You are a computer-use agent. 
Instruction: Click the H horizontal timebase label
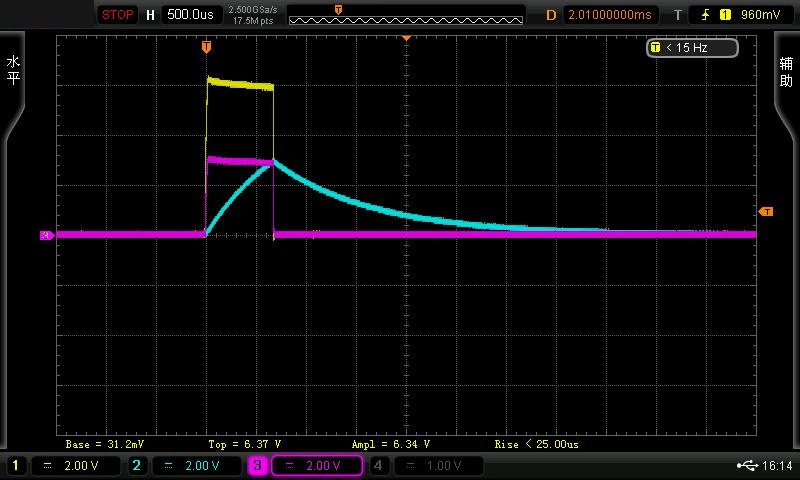tap(150, 15)
